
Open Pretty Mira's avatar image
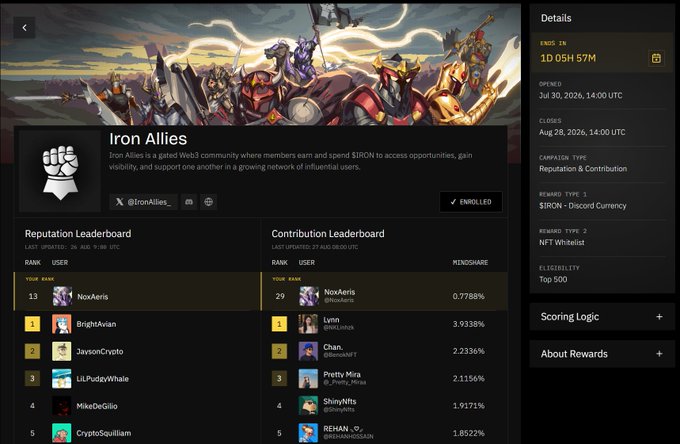coord(308,379)
